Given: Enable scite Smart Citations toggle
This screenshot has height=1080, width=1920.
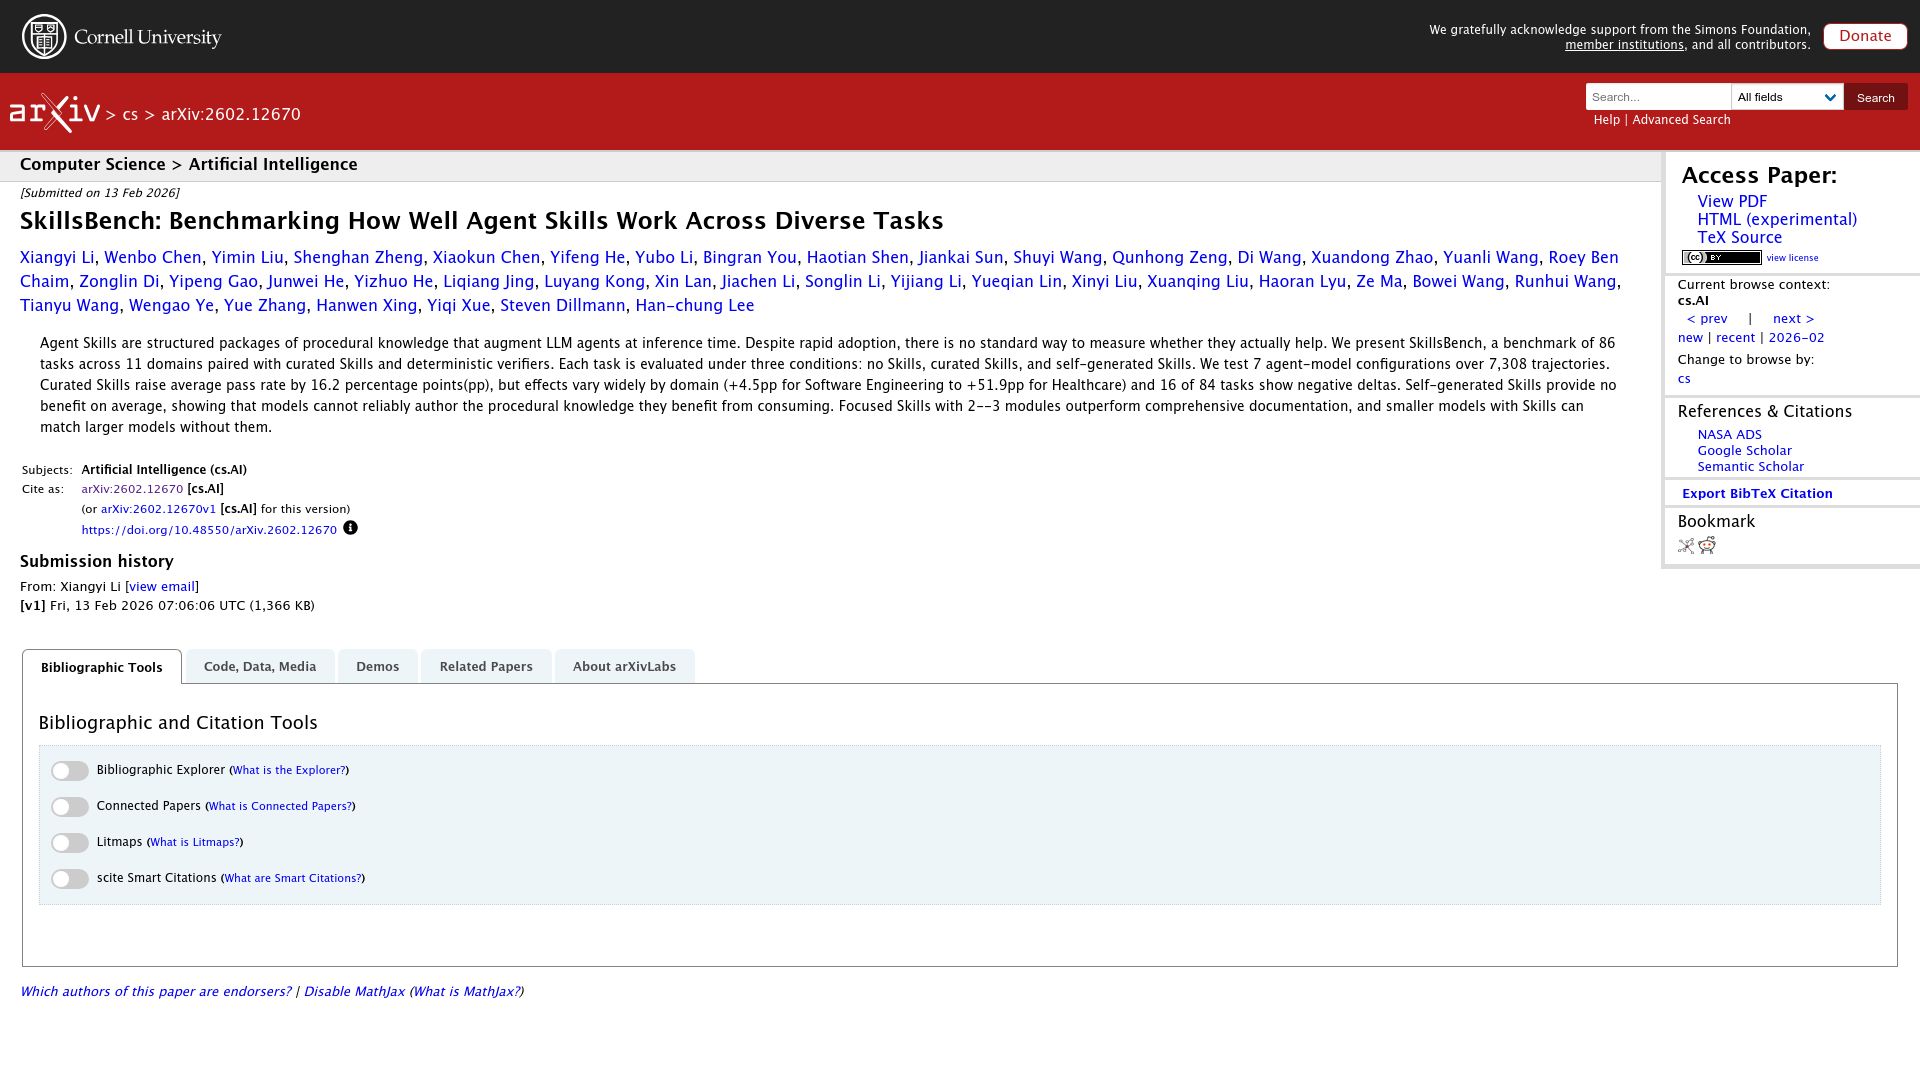Looking at the screenshot, I should tap(70, 879).
